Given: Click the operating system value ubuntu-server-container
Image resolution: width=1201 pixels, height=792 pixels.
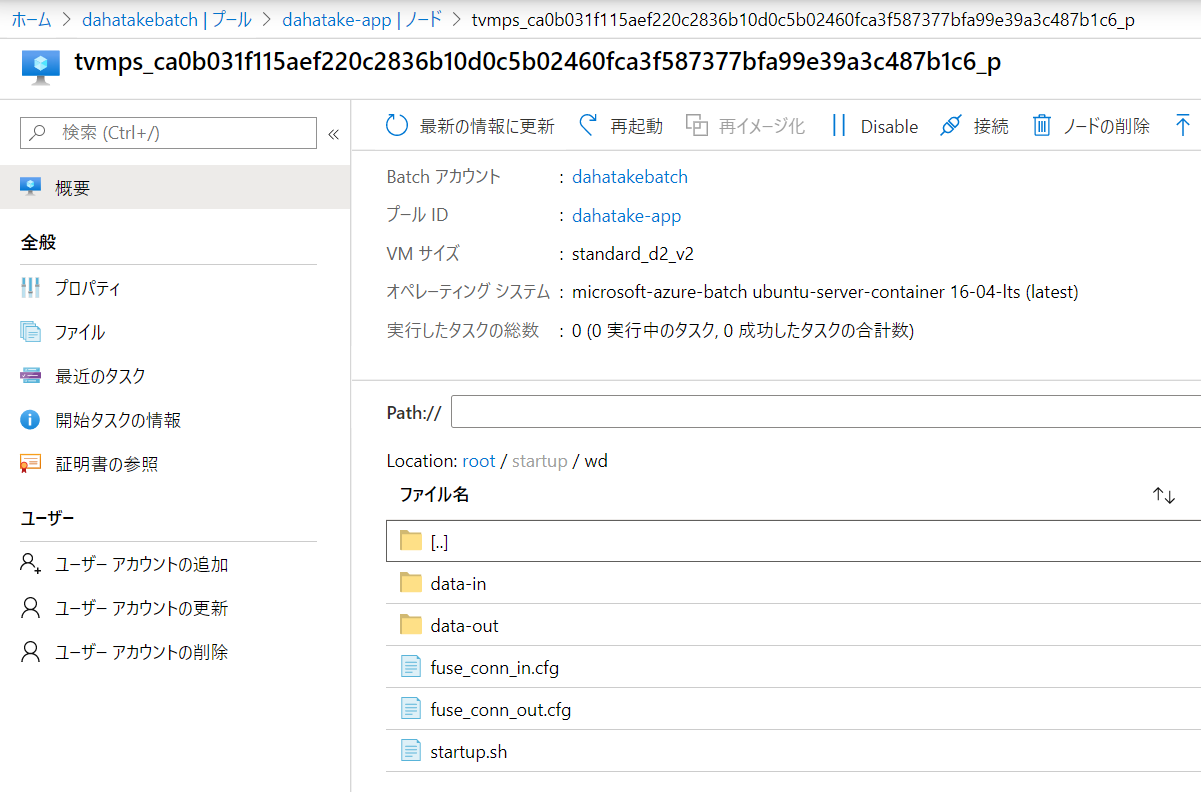Looking at the screenshot, I should click(x=825, y=292).
